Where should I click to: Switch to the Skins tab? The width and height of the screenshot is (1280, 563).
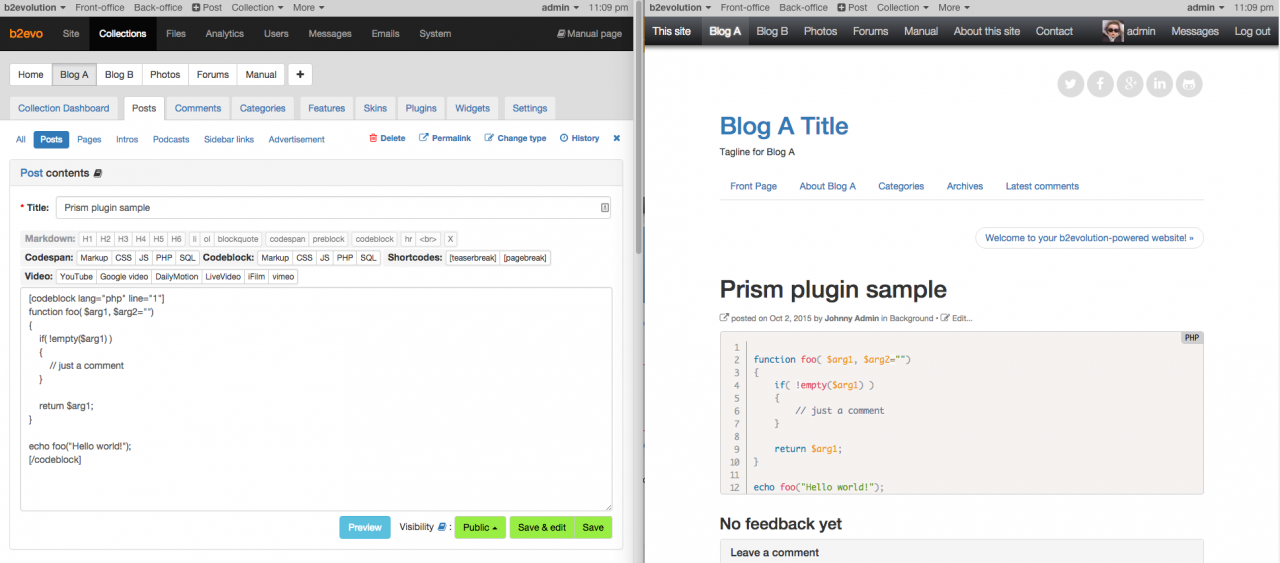tap(375, 108)
